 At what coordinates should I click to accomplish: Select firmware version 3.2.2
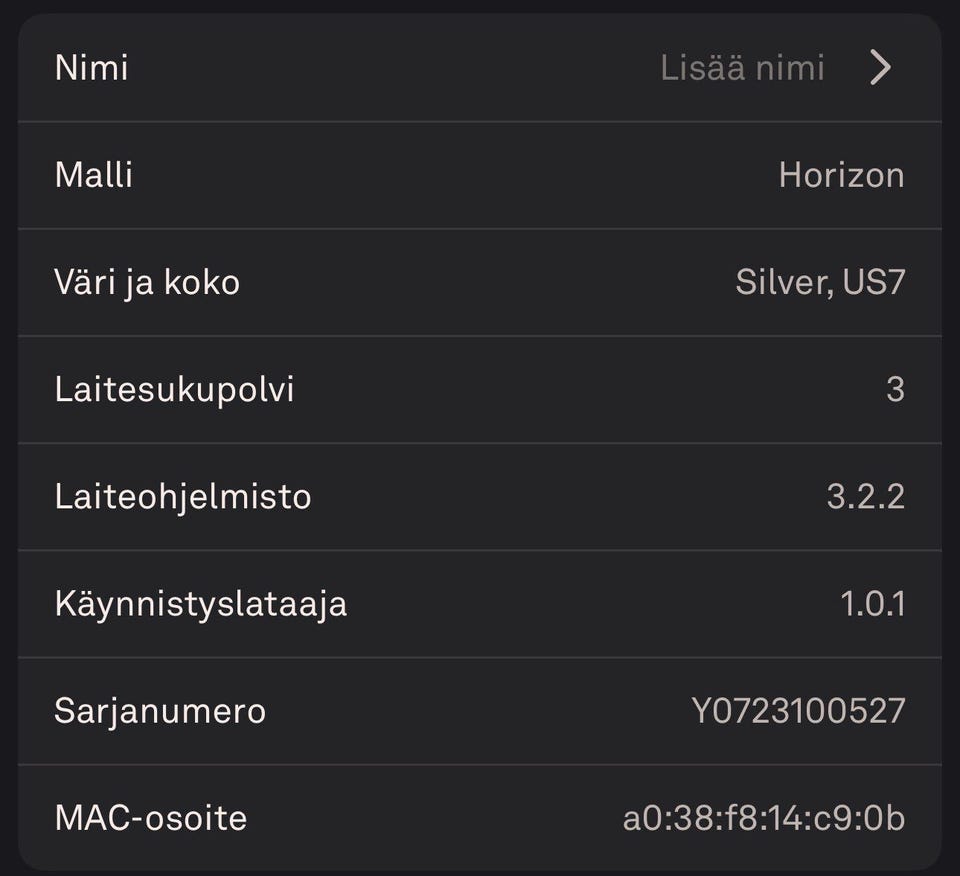point(865,496)
